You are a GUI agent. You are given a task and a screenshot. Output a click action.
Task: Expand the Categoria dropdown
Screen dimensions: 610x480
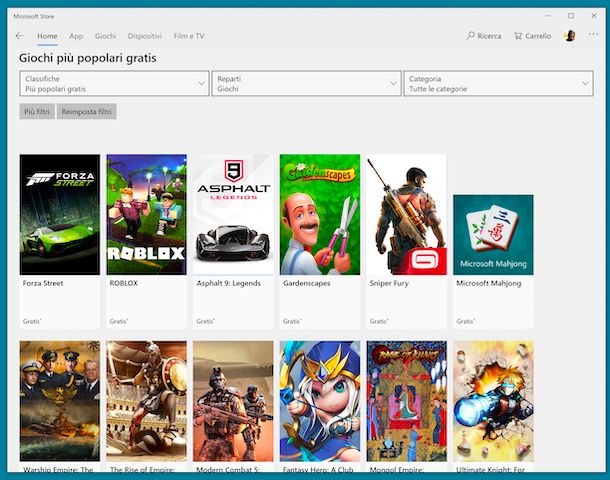pyautogui.click(x=499, y=83)
